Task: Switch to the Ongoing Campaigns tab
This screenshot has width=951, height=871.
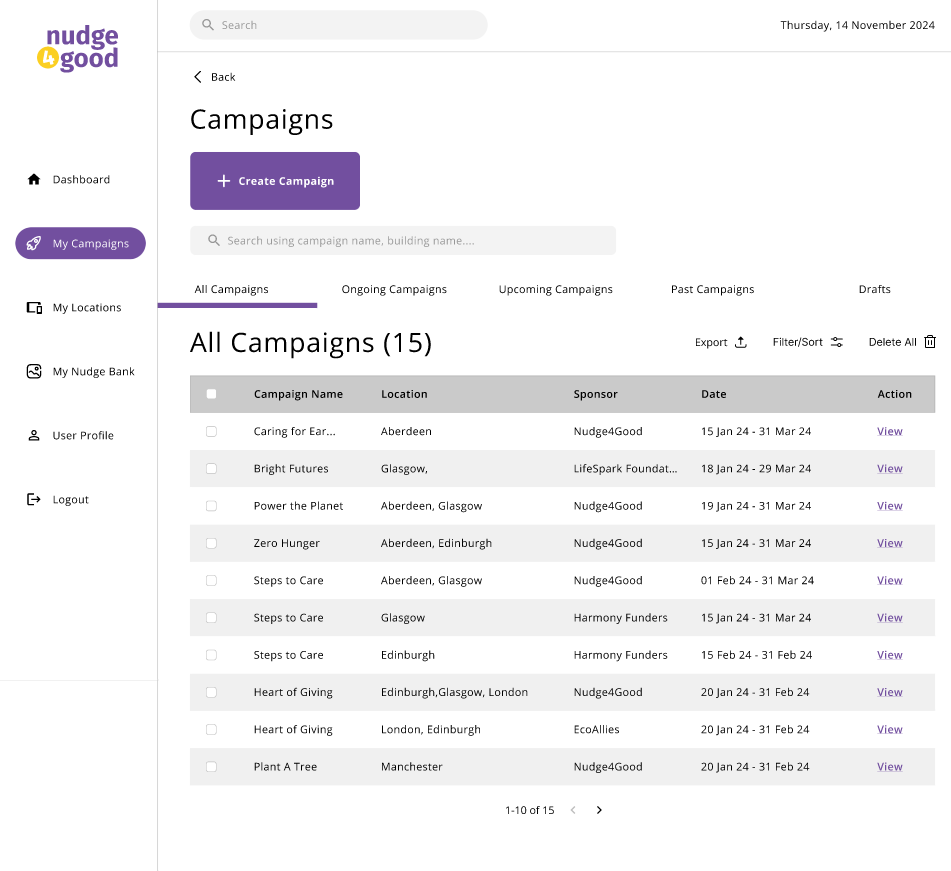Action: tap(394, 290)
